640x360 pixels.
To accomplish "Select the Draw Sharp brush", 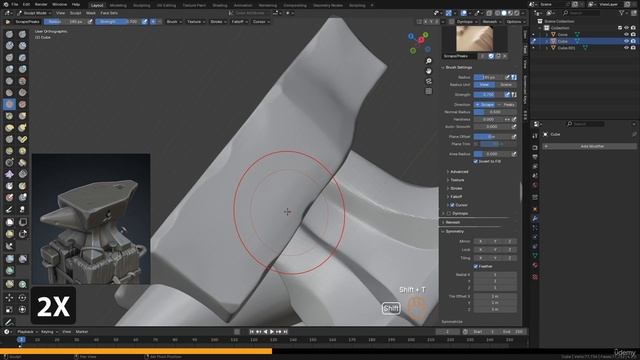I will coord(22,34).
